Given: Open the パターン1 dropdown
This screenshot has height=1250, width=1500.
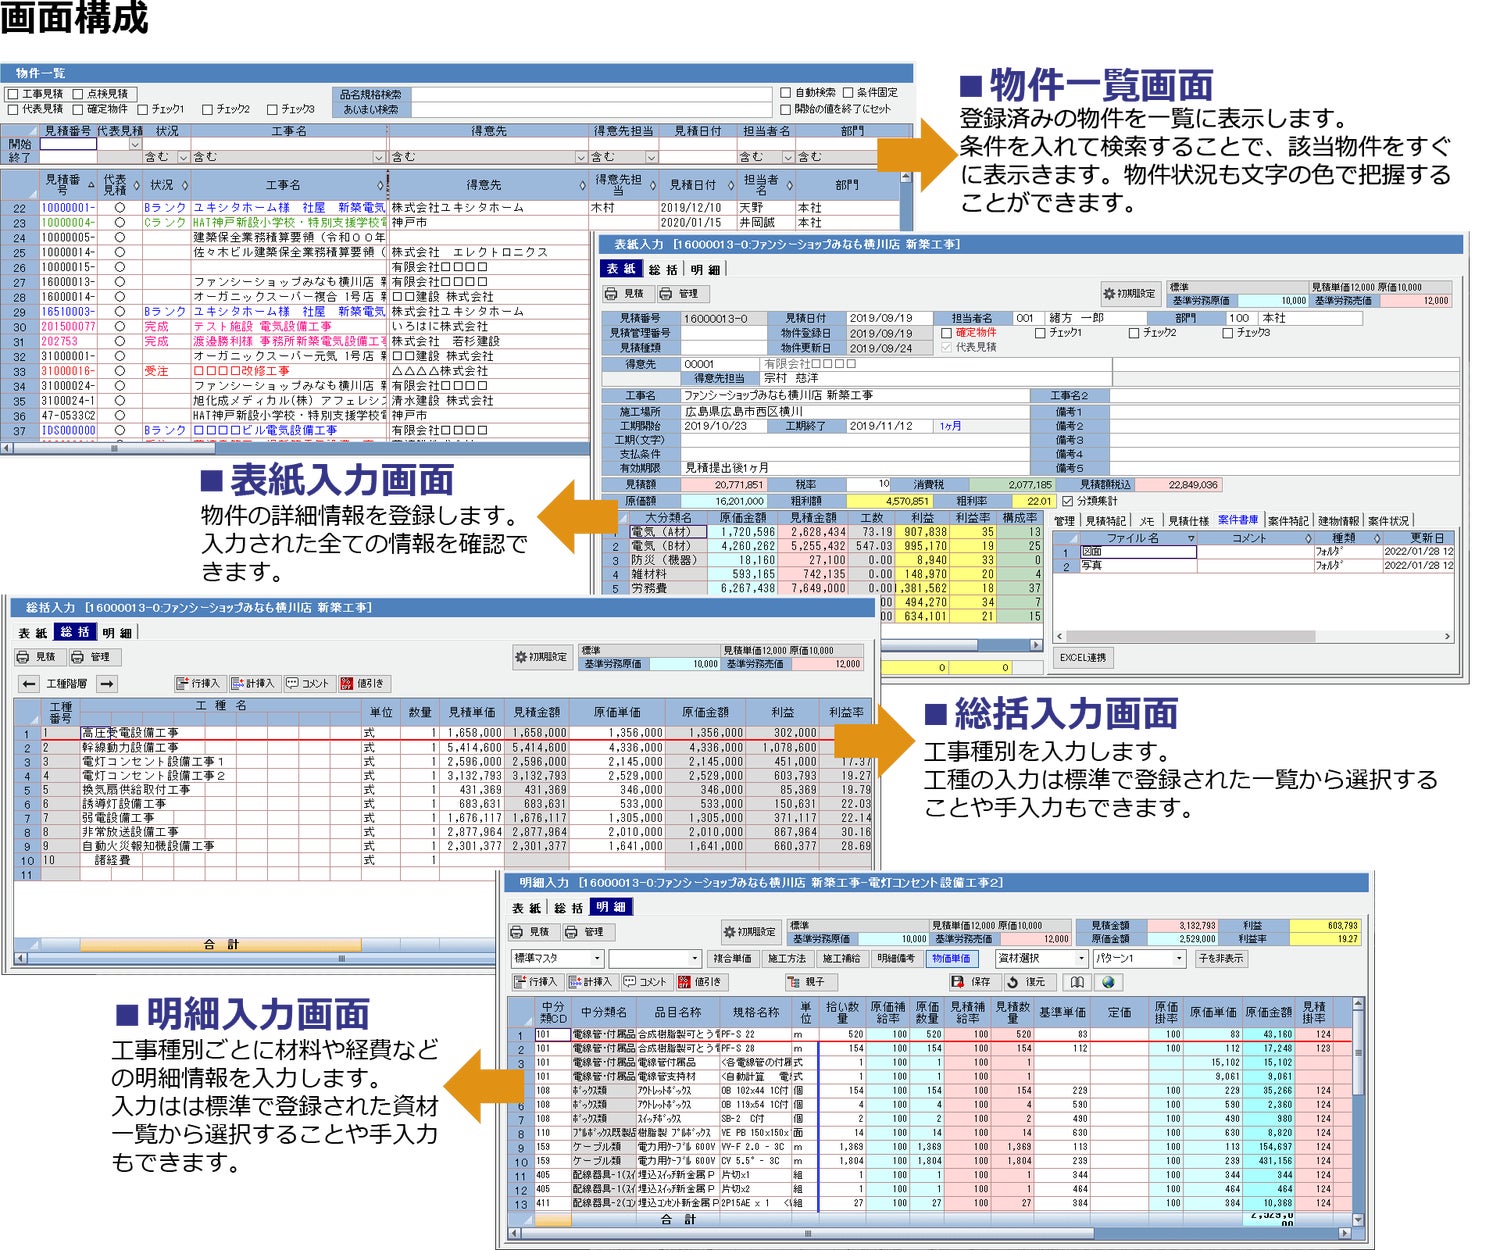Looking at the screenshot, I should click(1179, 958).
